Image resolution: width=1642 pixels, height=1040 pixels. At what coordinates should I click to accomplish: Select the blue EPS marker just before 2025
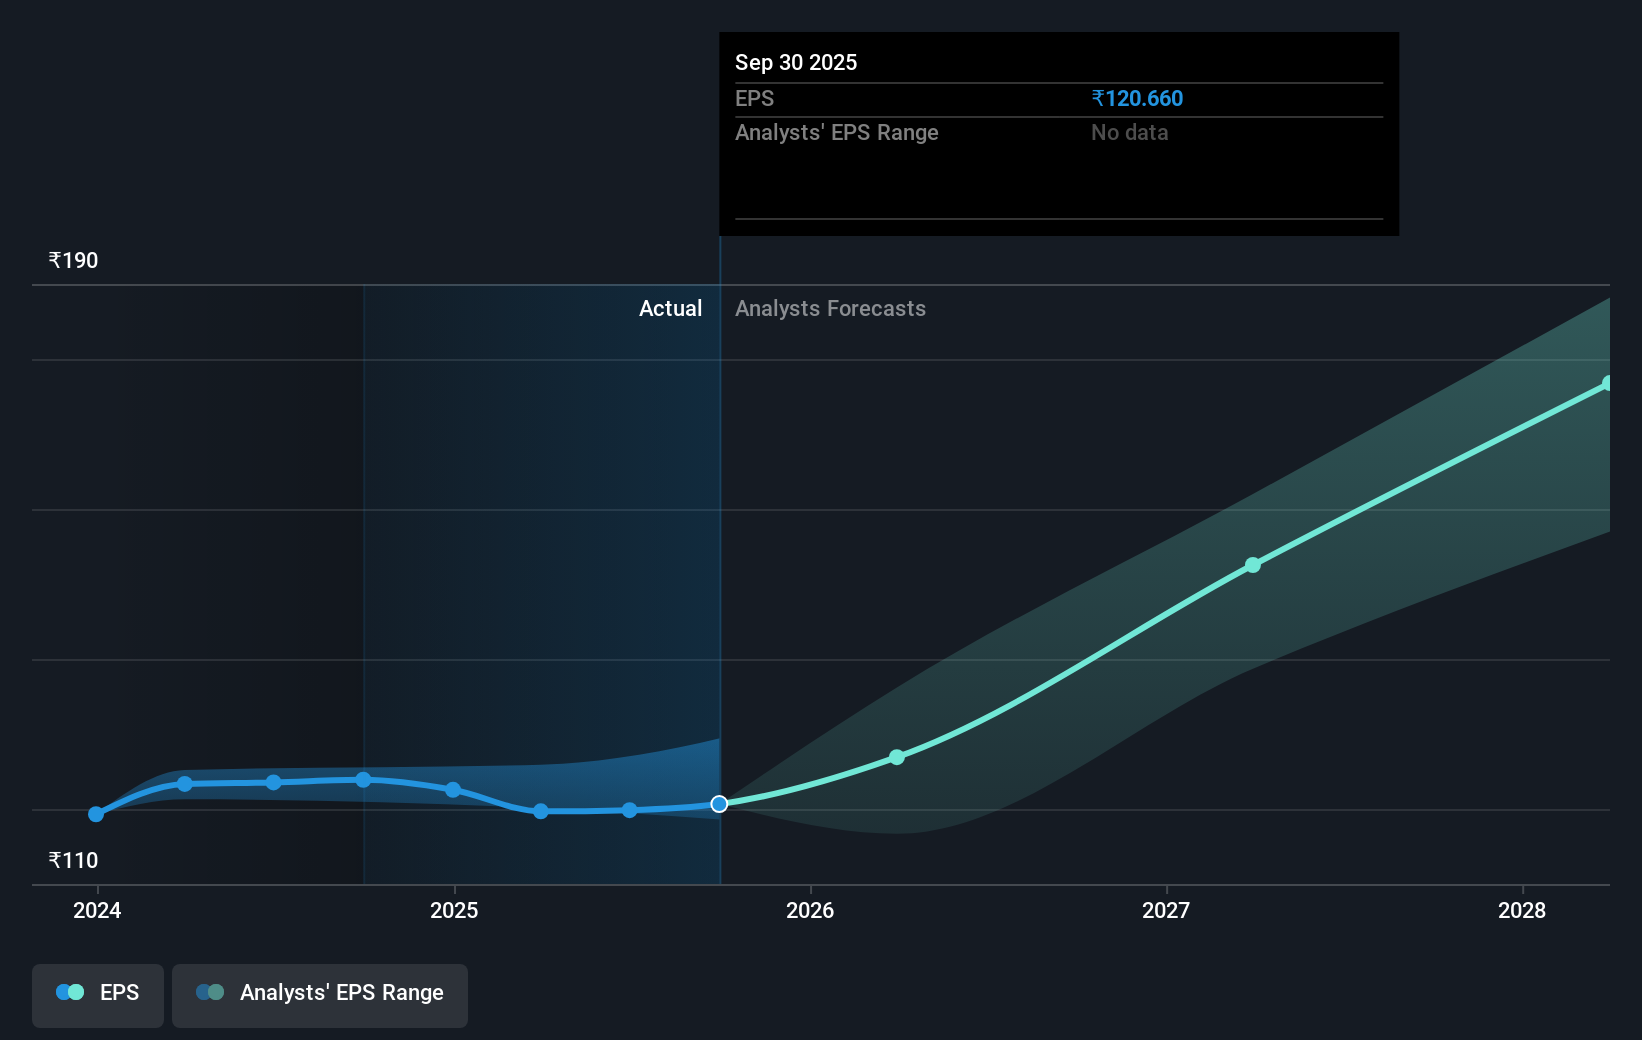tap(455, 790)
